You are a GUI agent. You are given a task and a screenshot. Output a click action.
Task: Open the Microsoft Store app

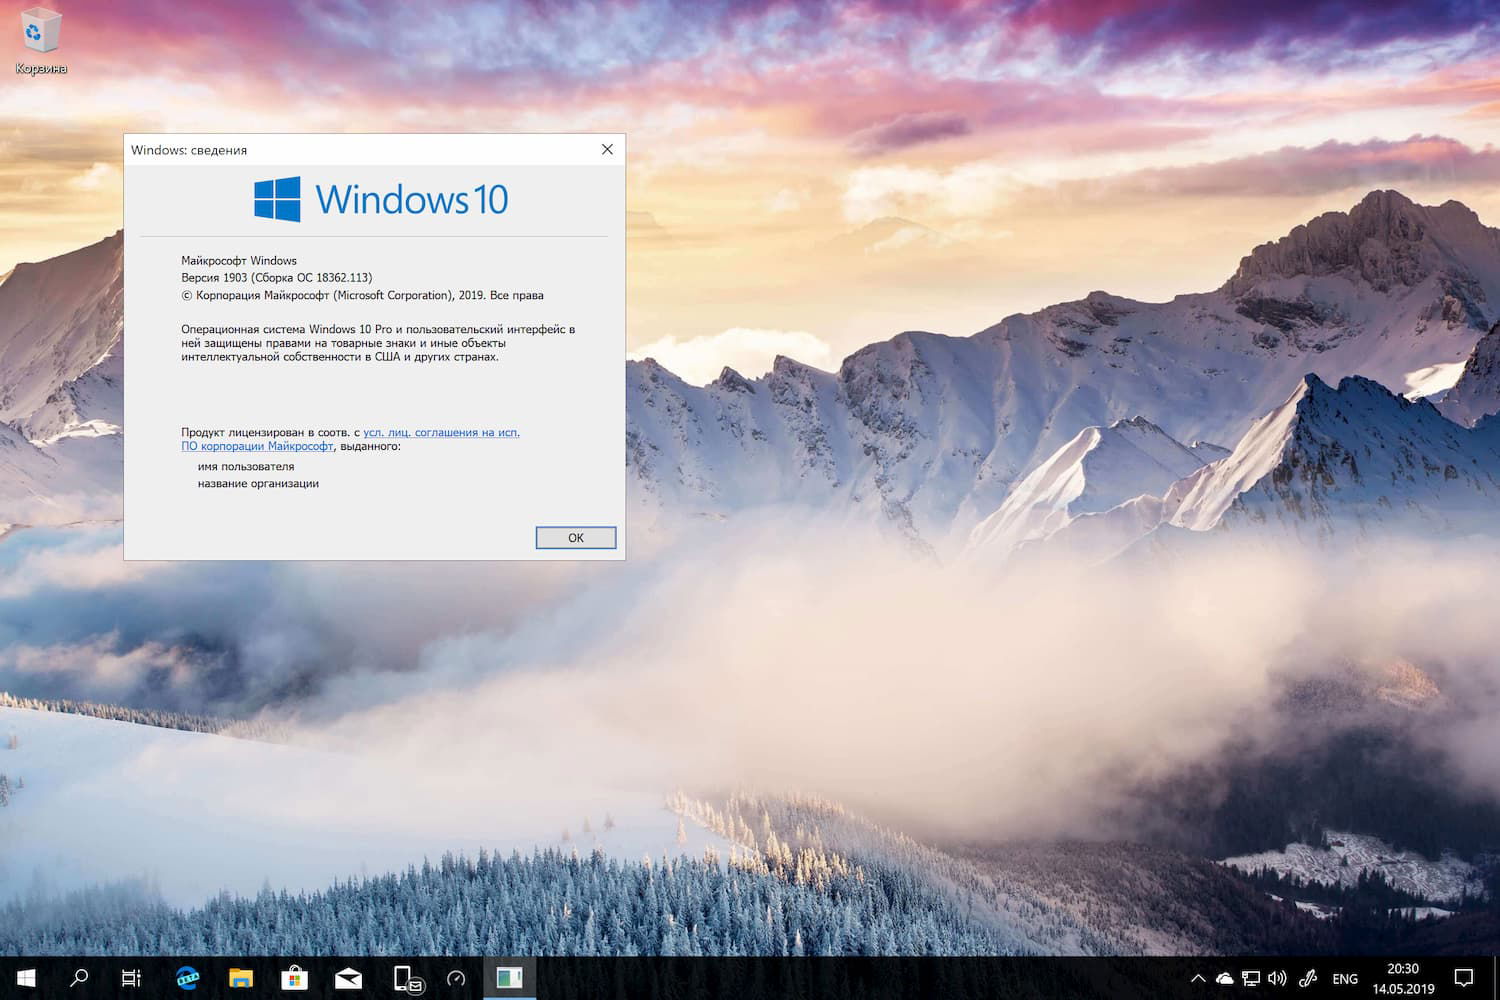pyautogui.click(x=294, y=978)
